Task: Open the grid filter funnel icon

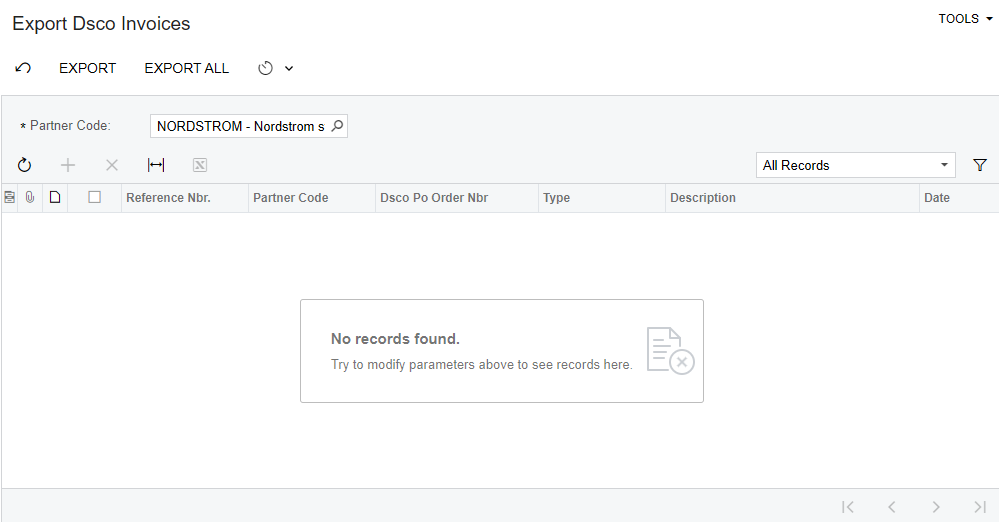Action: point(980,165)
